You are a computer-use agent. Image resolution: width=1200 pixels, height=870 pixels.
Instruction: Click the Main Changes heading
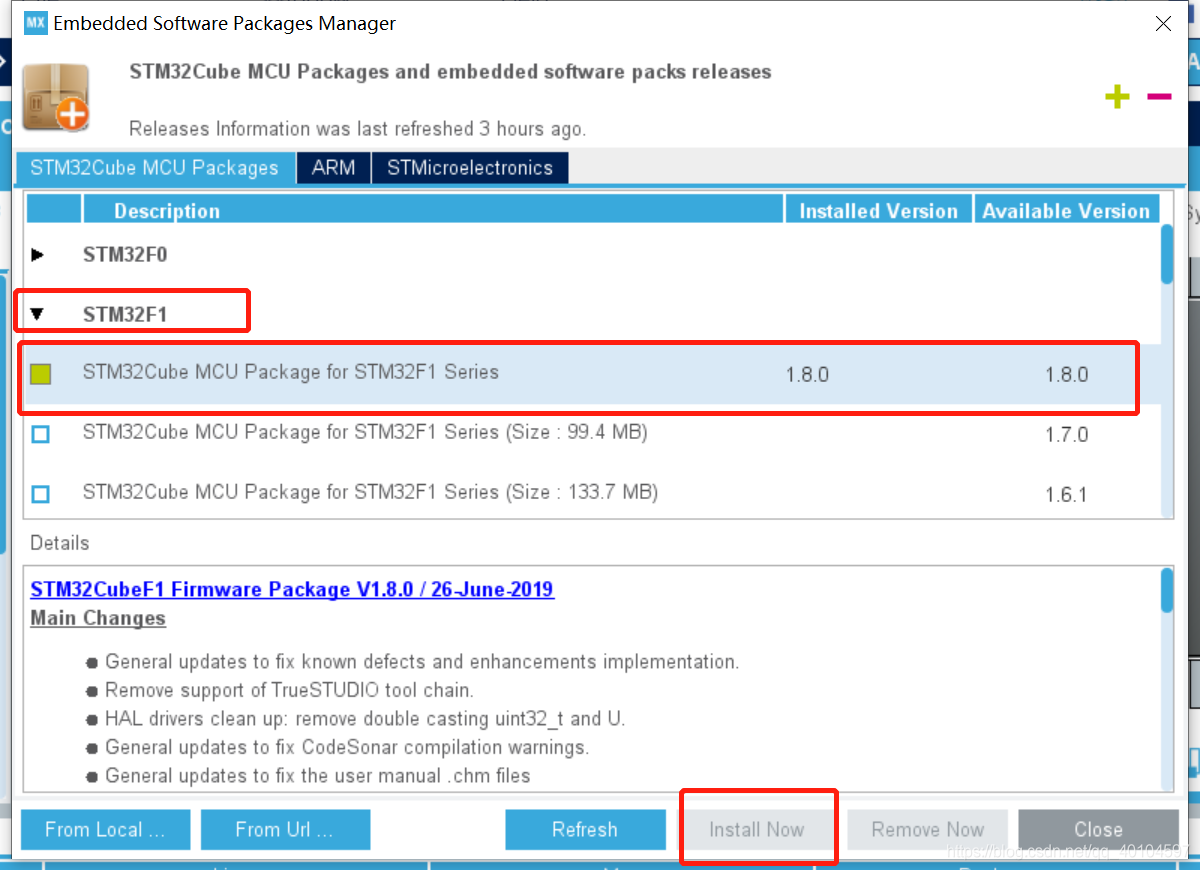[98, 618]
